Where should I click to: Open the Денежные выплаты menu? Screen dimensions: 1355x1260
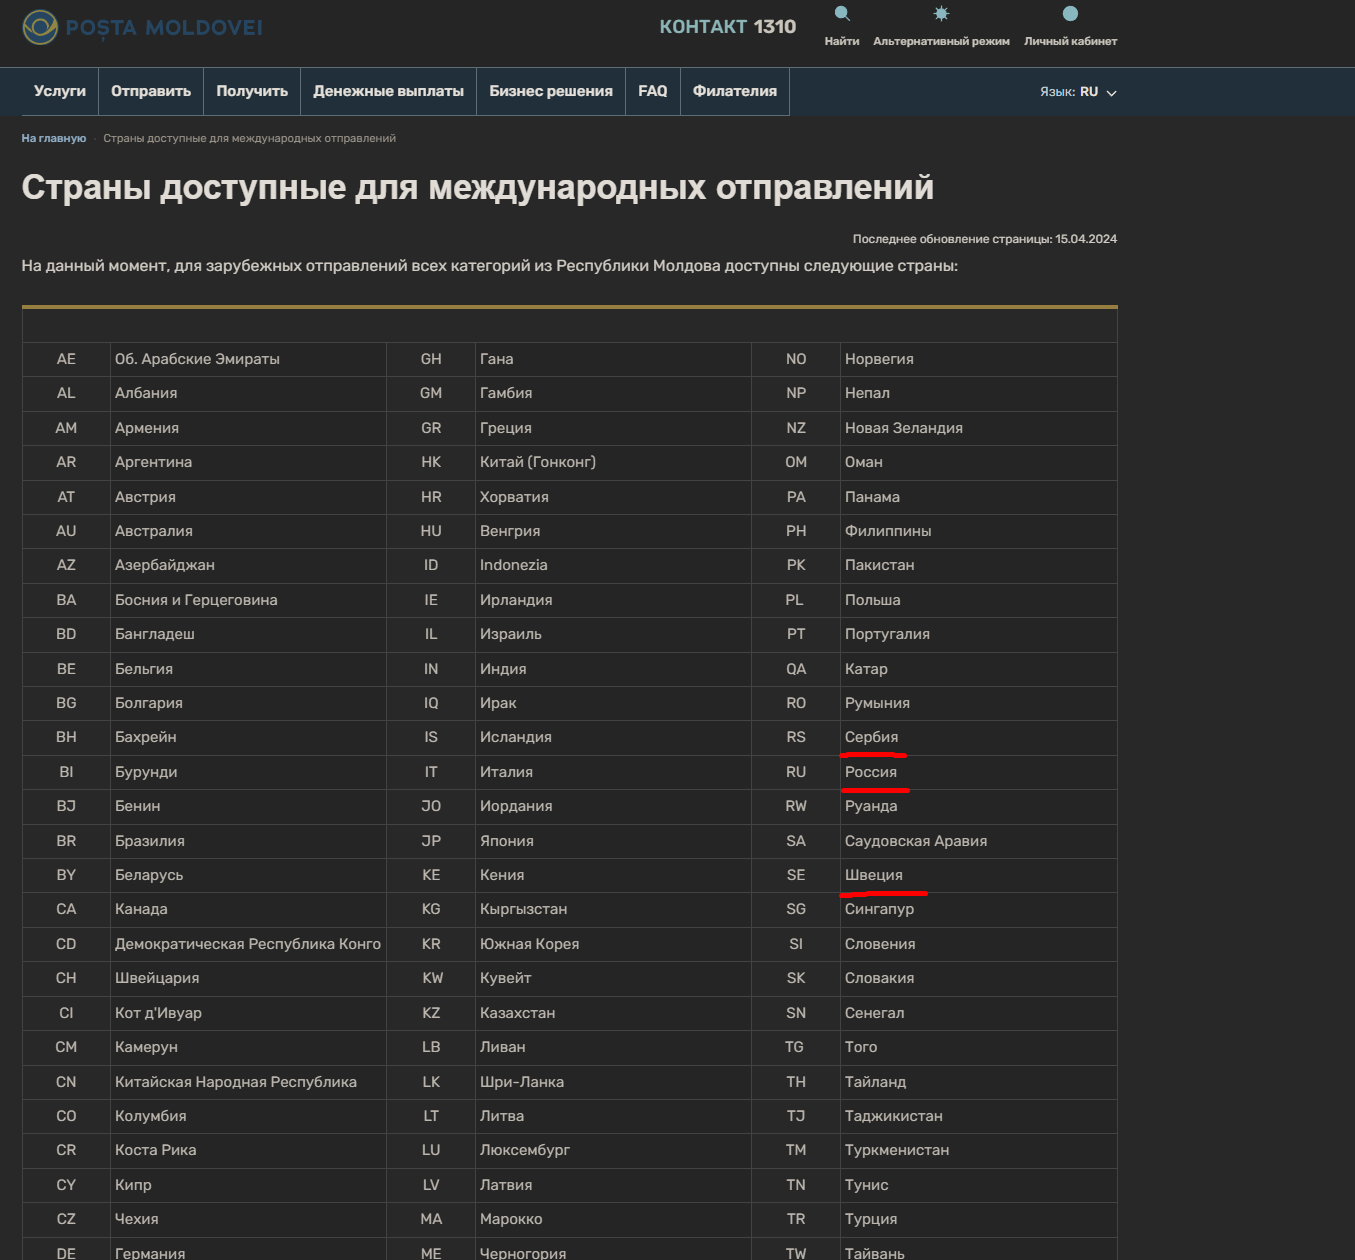[x=388, y=91]
